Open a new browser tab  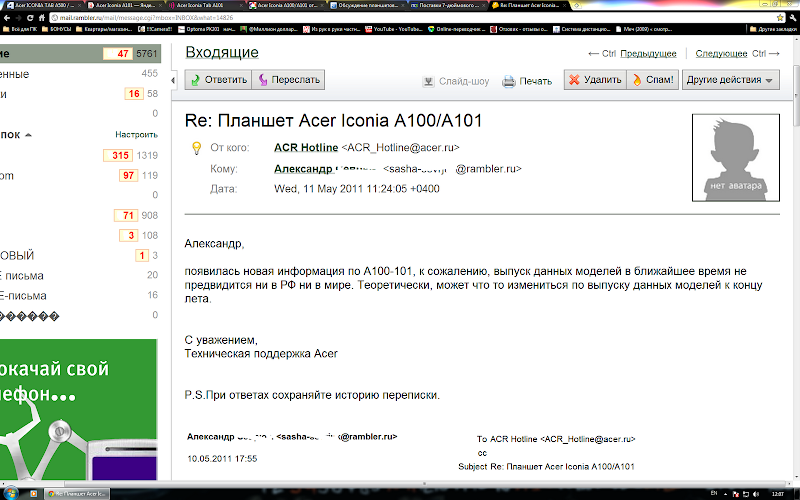tap(577, 5)
